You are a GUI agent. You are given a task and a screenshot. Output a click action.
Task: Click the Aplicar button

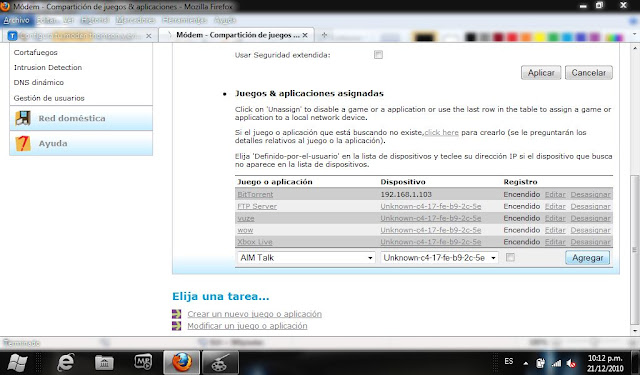click(x=541, y=73)
